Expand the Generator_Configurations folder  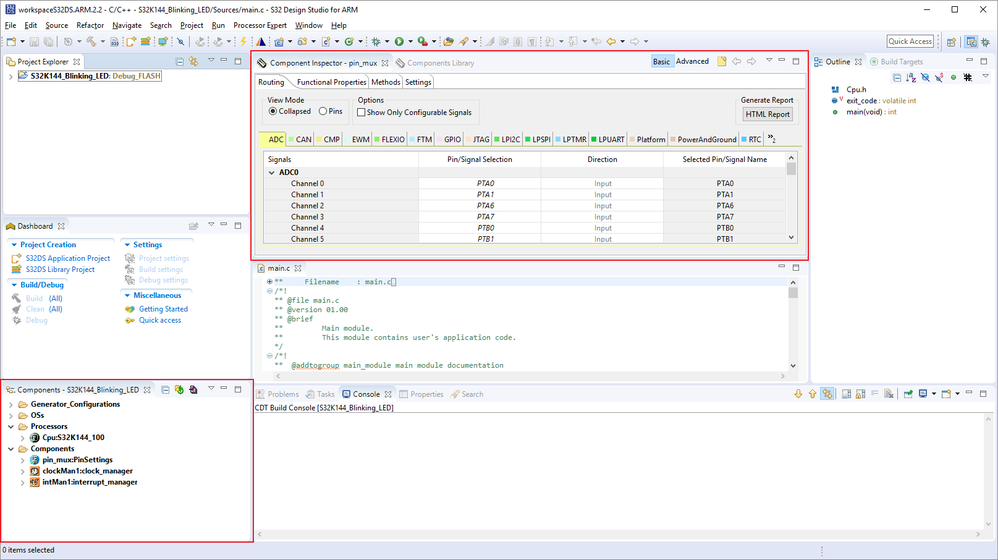(9, 404)
